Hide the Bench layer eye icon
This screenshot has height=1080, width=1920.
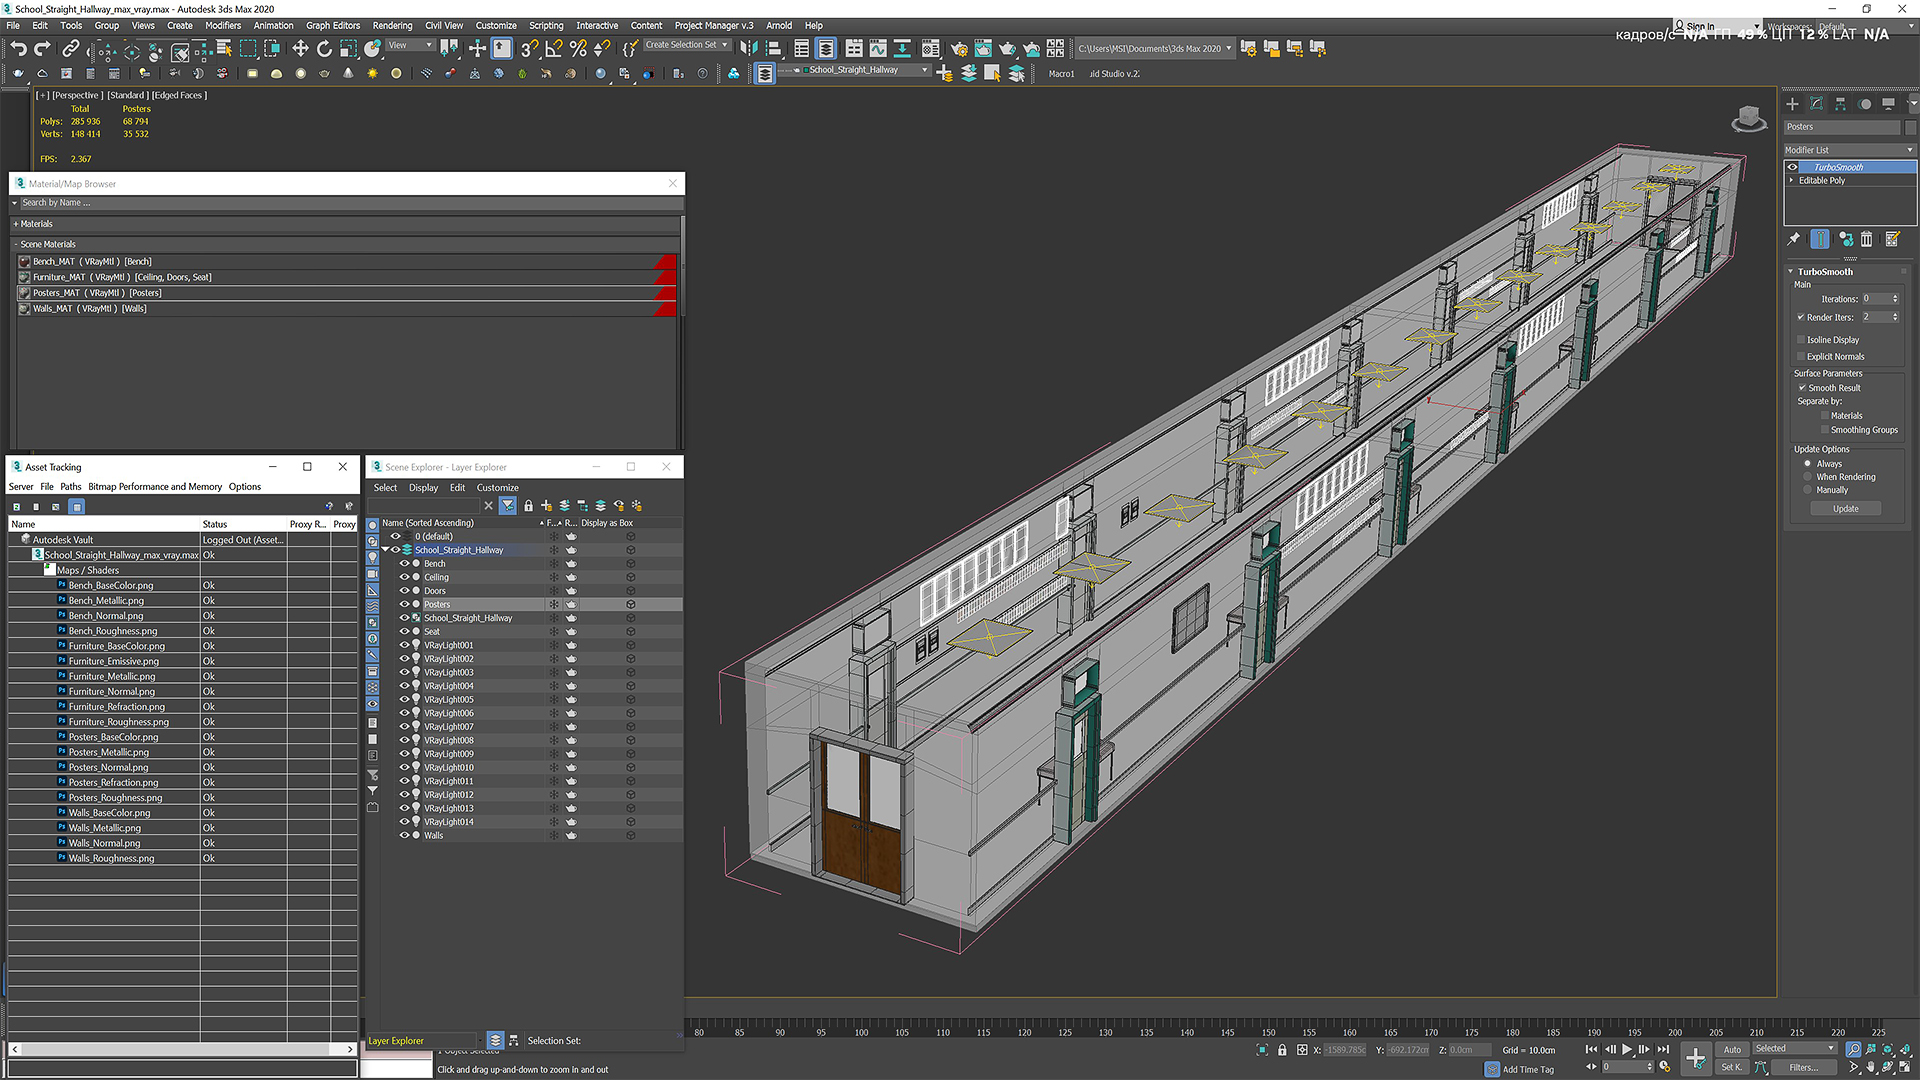(x=405, y=564)
